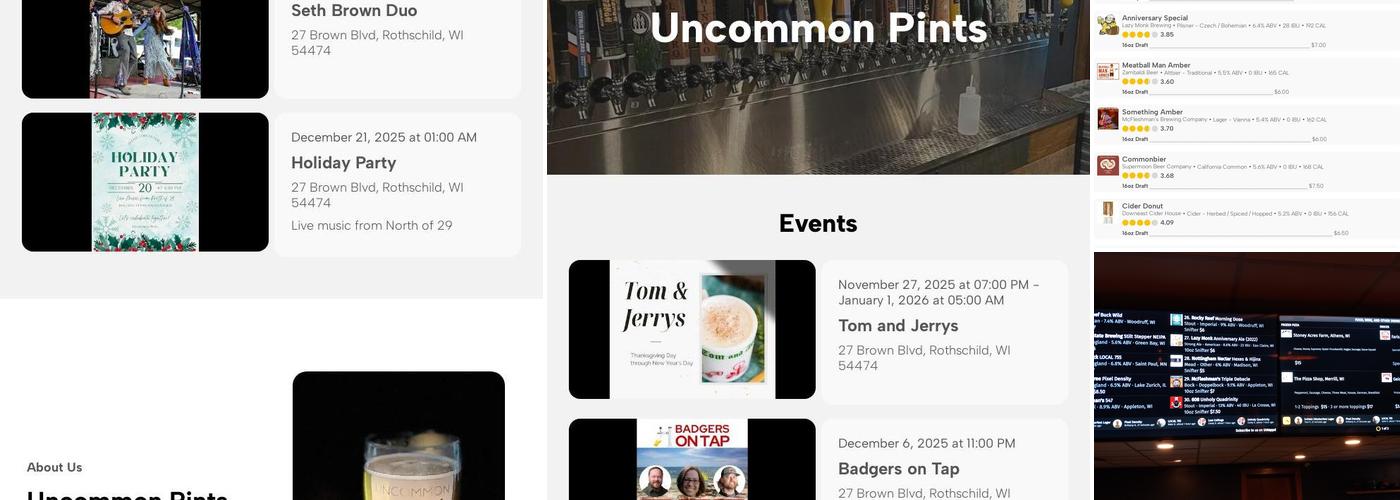Click the Commonbier star rating icons
The image size is (1400, 500).
pyautogui.click(x=1140, y=176)
